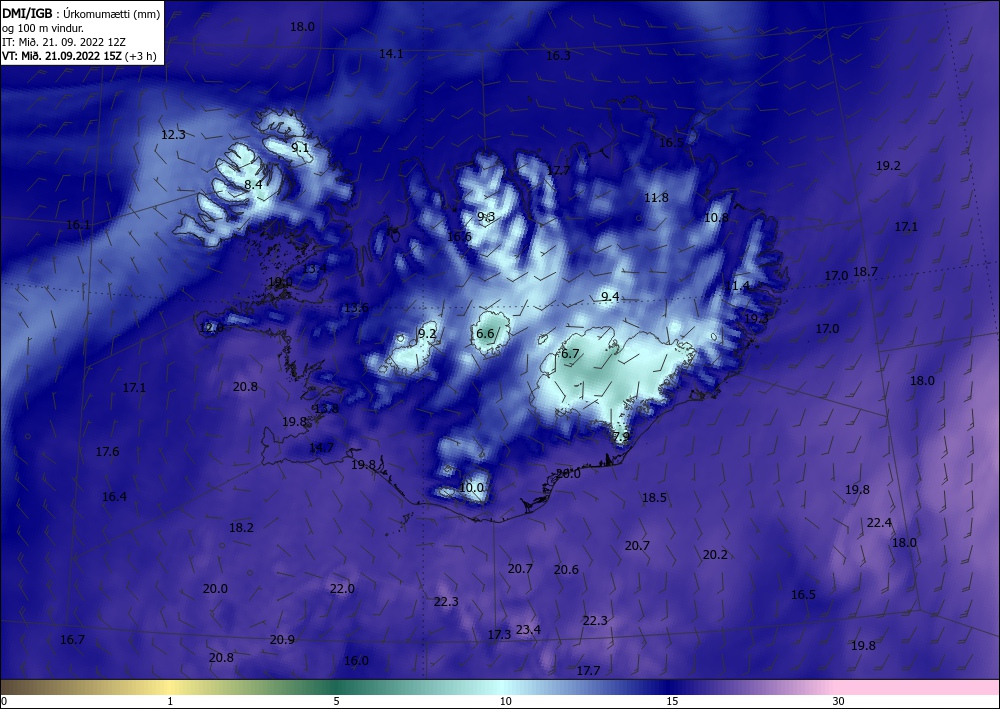1000x709 pixels.
Task: Click the 11.8 value in northeast Iceland
Action: (656, 198)
